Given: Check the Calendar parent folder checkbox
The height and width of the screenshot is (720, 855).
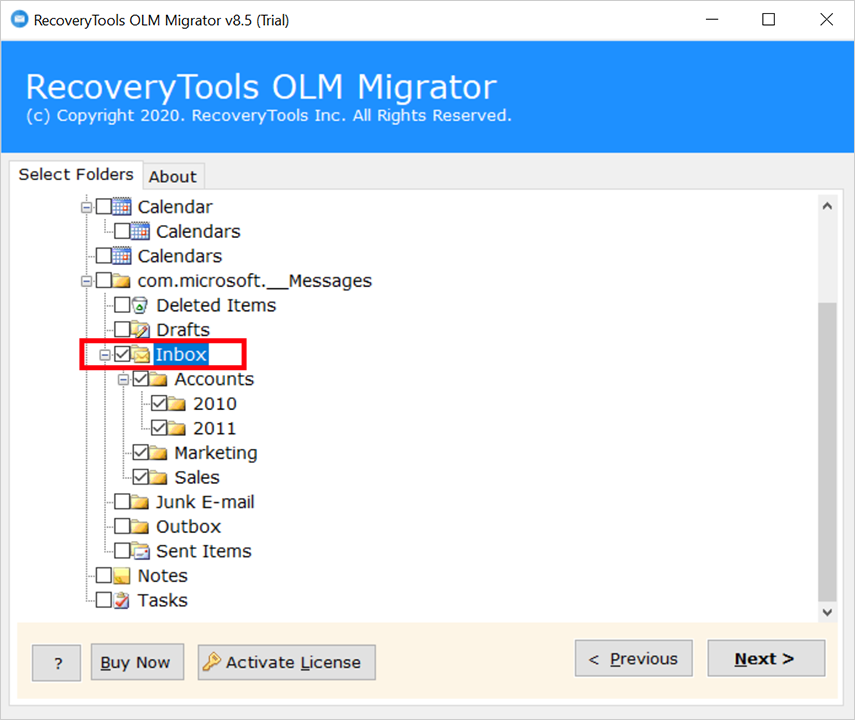Looking at the screenshot, I should point(104,207).
